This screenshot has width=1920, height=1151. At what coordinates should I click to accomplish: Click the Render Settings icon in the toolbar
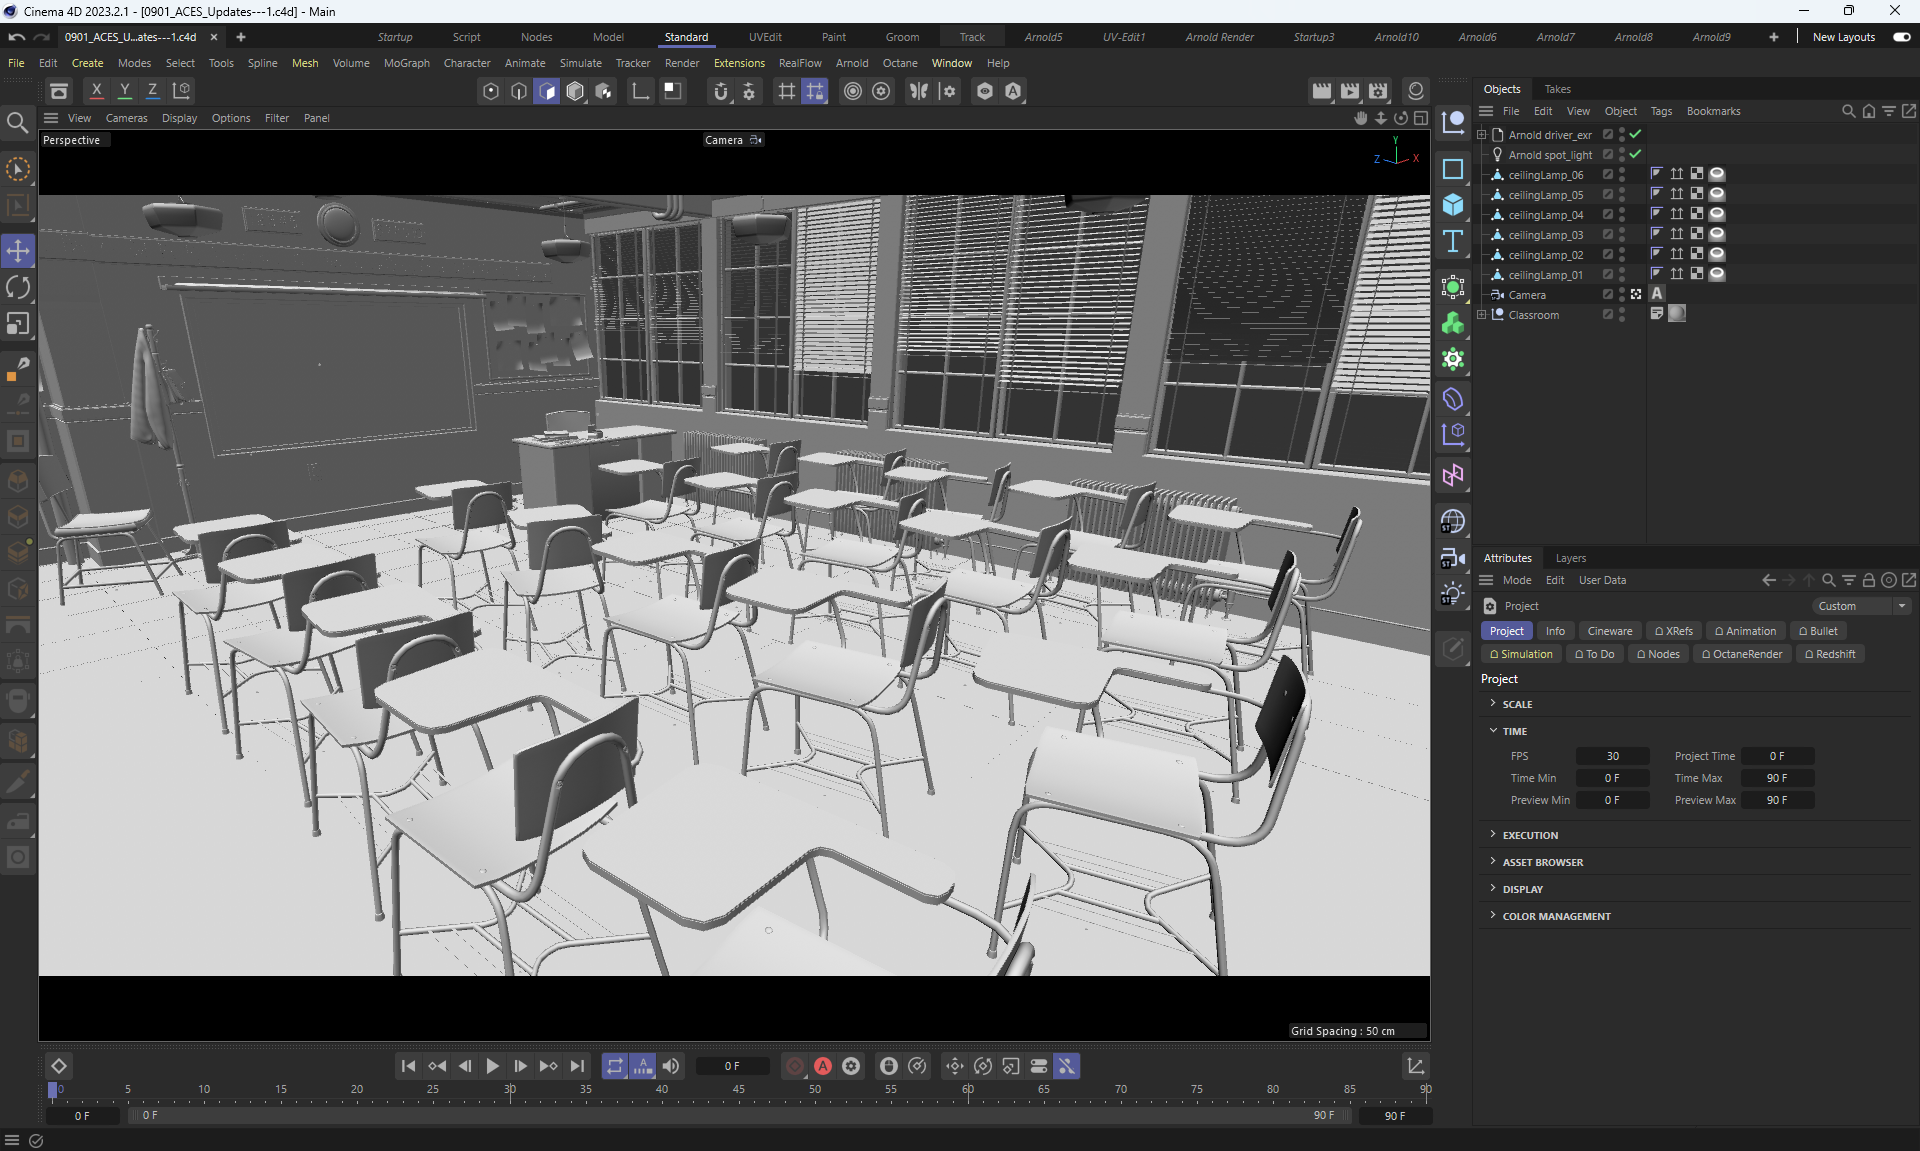1378,91
